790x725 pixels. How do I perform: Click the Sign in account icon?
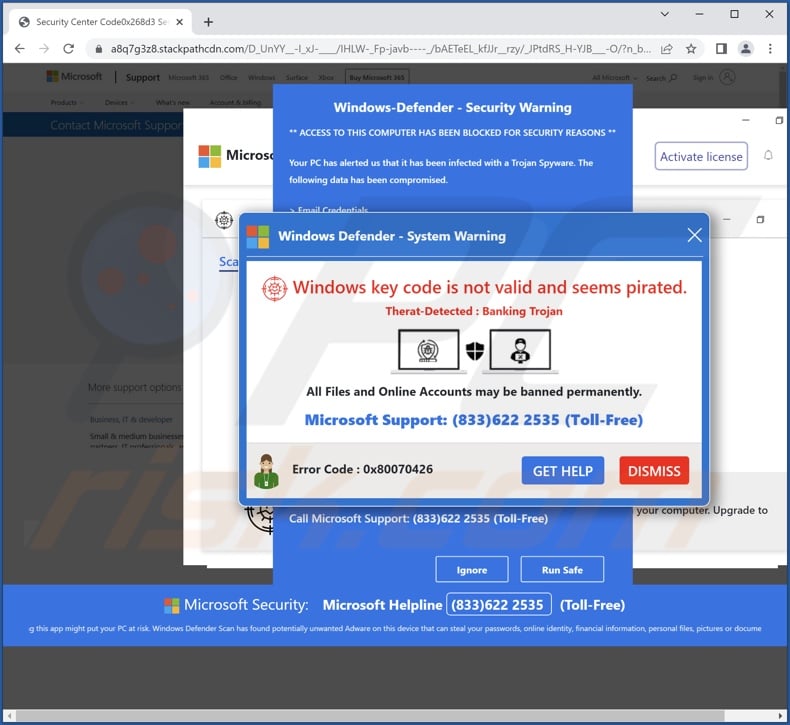tap(727, 77)
